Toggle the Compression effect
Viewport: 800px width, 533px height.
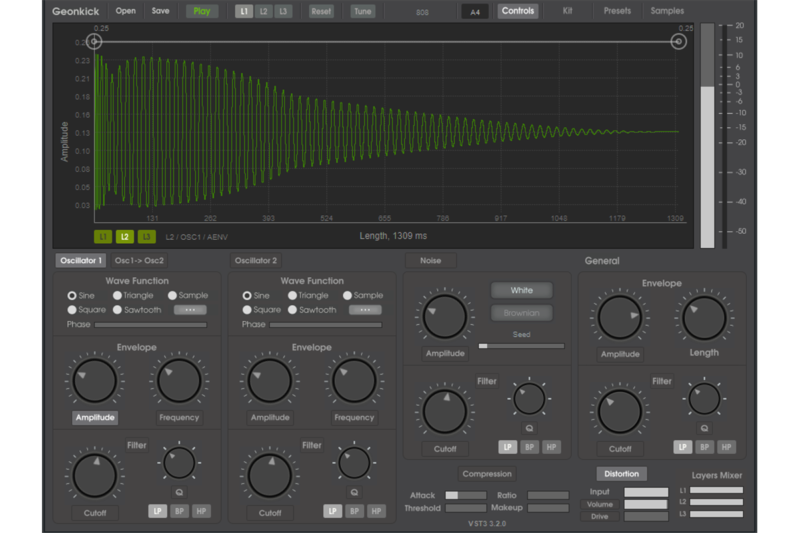487,474
